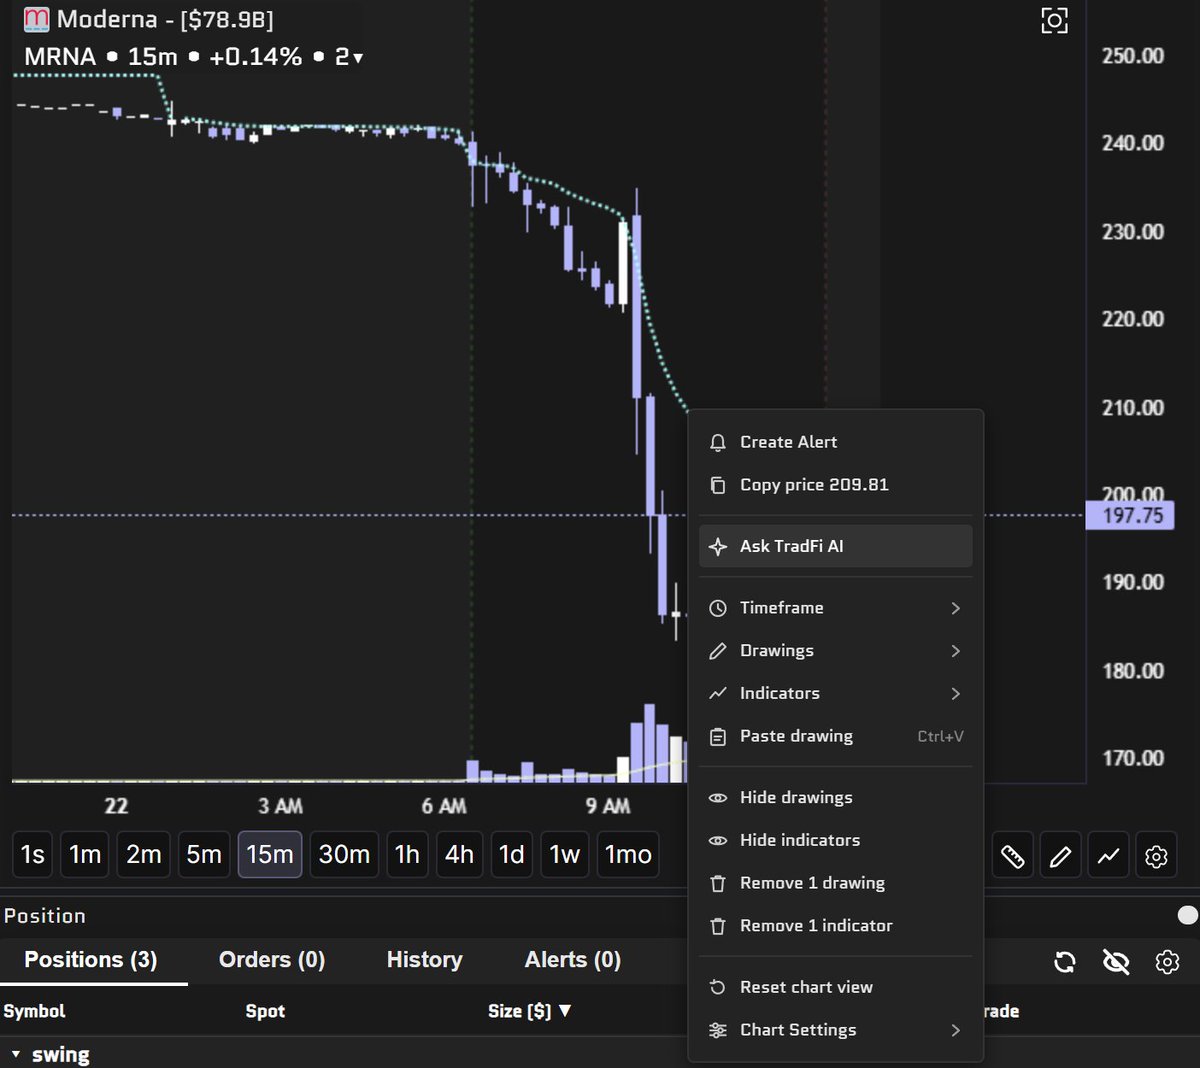
Task: Open the indicators line-chart icon
Action: [x=1108, y=856]
